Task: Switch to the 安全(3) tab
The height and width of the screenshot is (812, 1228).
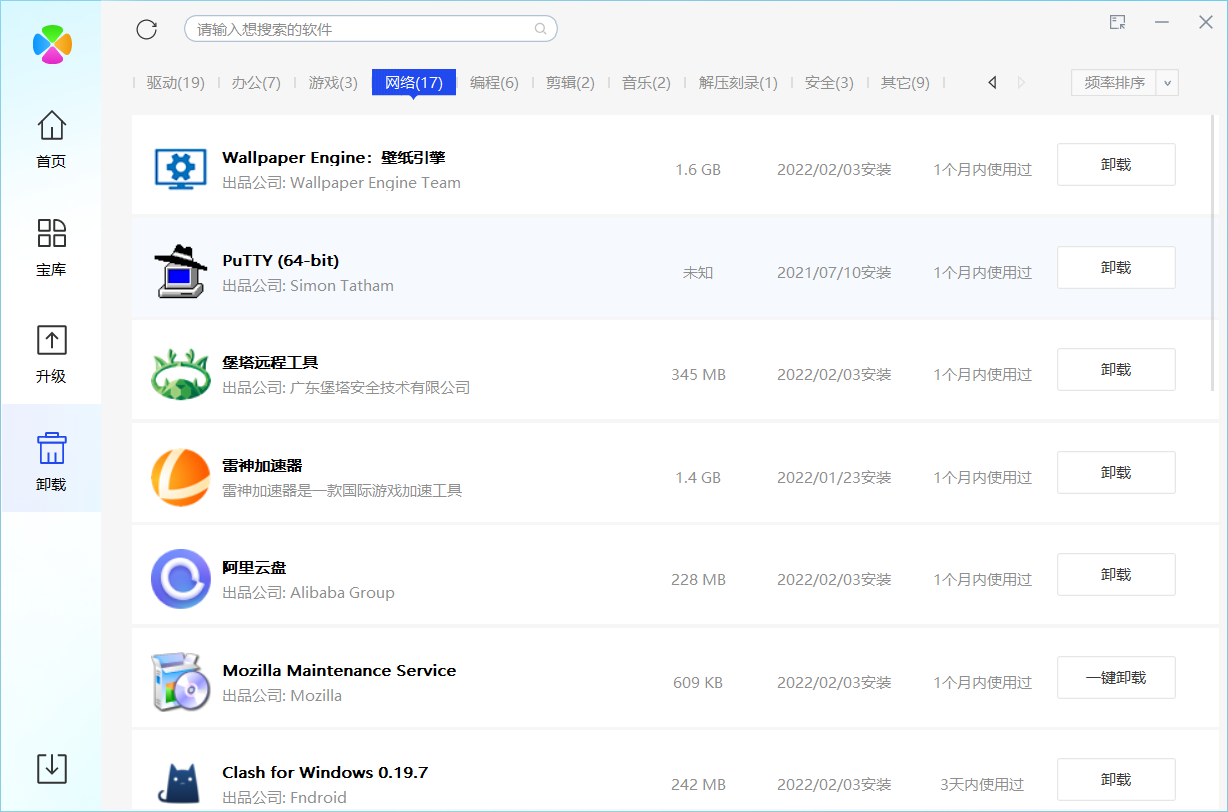Action: pos(829,83)
